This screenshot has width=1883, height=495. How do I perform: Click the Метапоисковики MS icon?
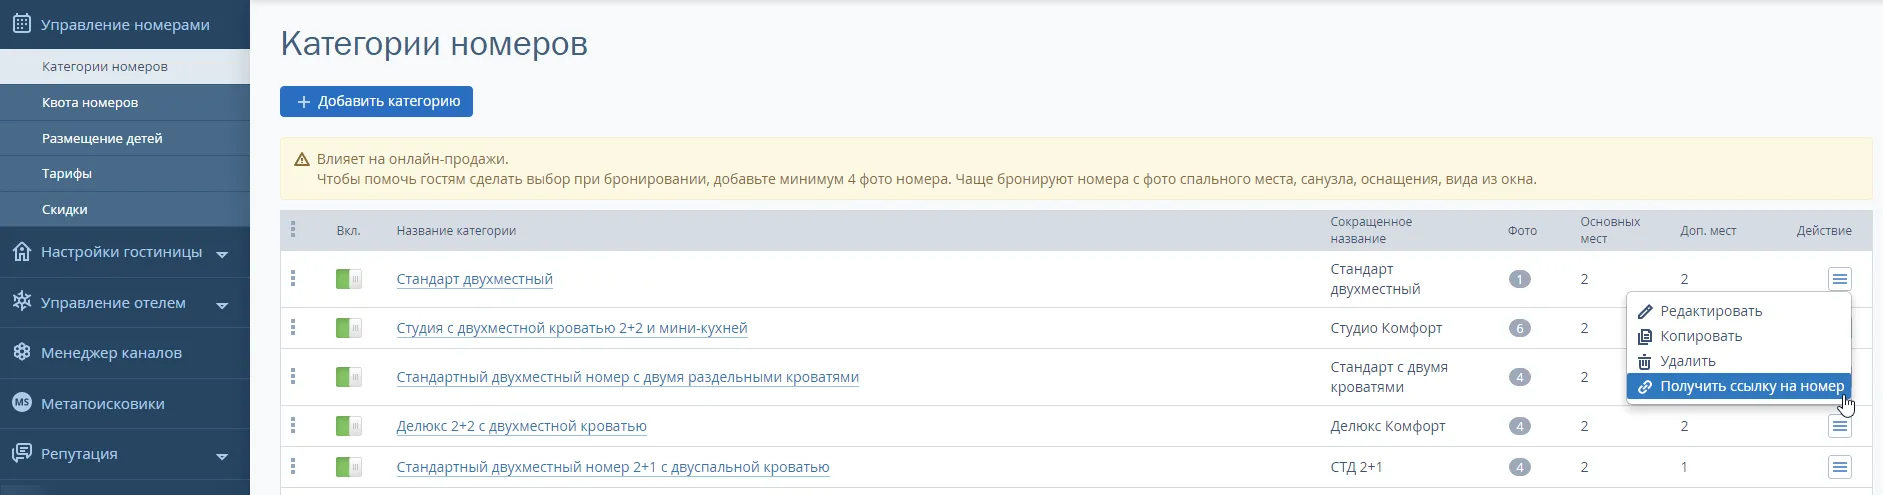point(22,403)
